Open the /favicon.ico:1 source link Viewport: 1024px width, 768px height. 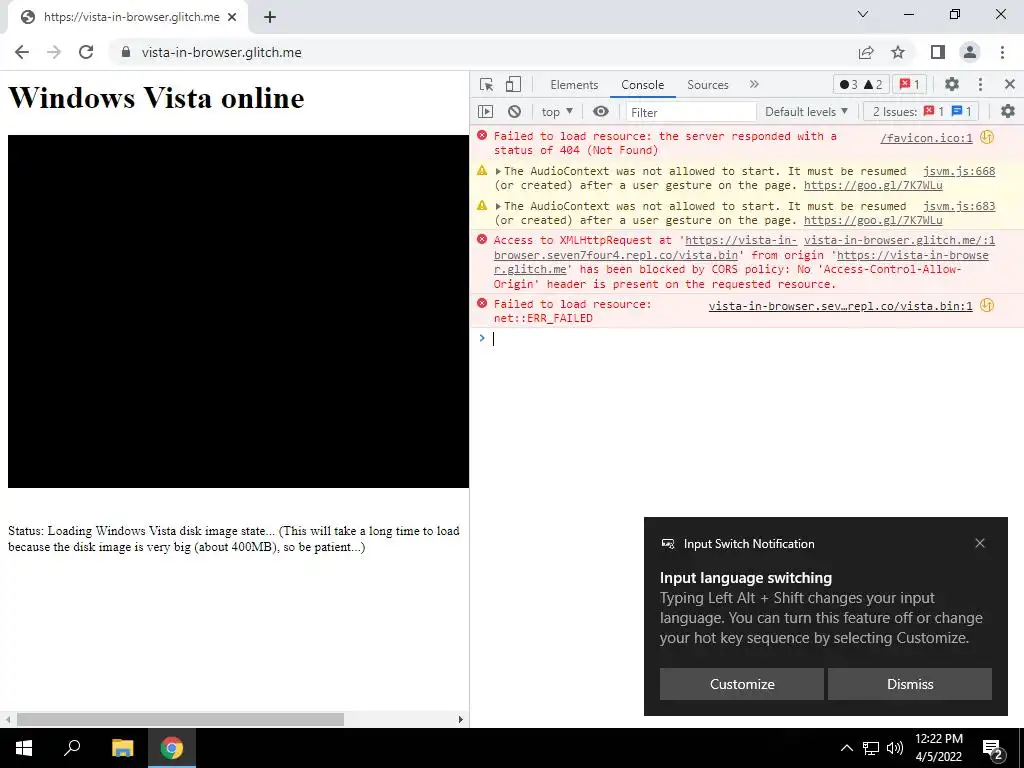926,138
